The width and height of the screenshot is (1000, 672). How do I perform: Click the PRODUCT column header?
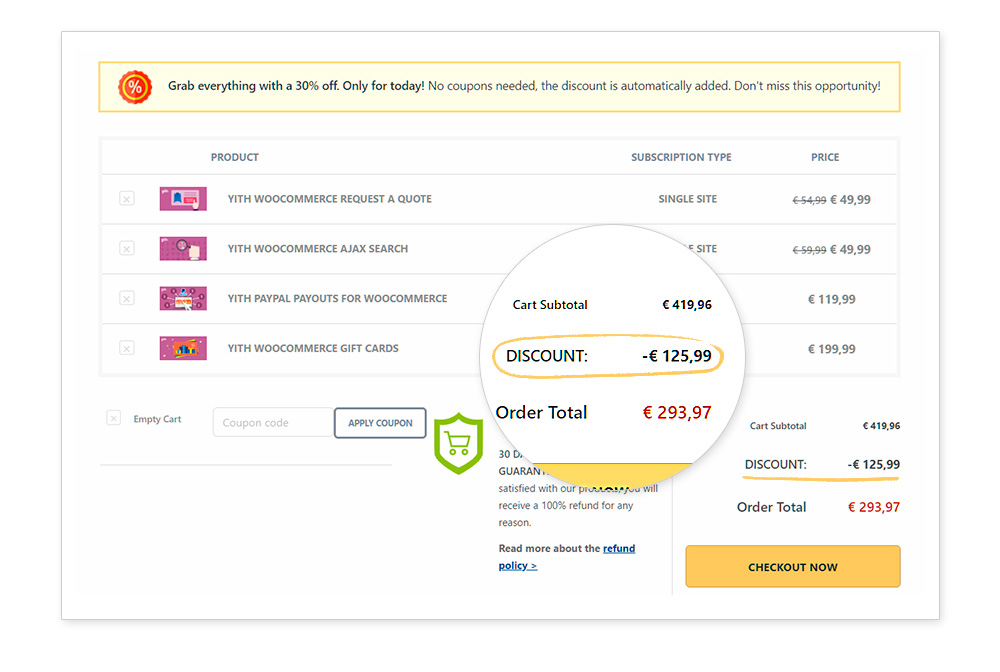235,157
